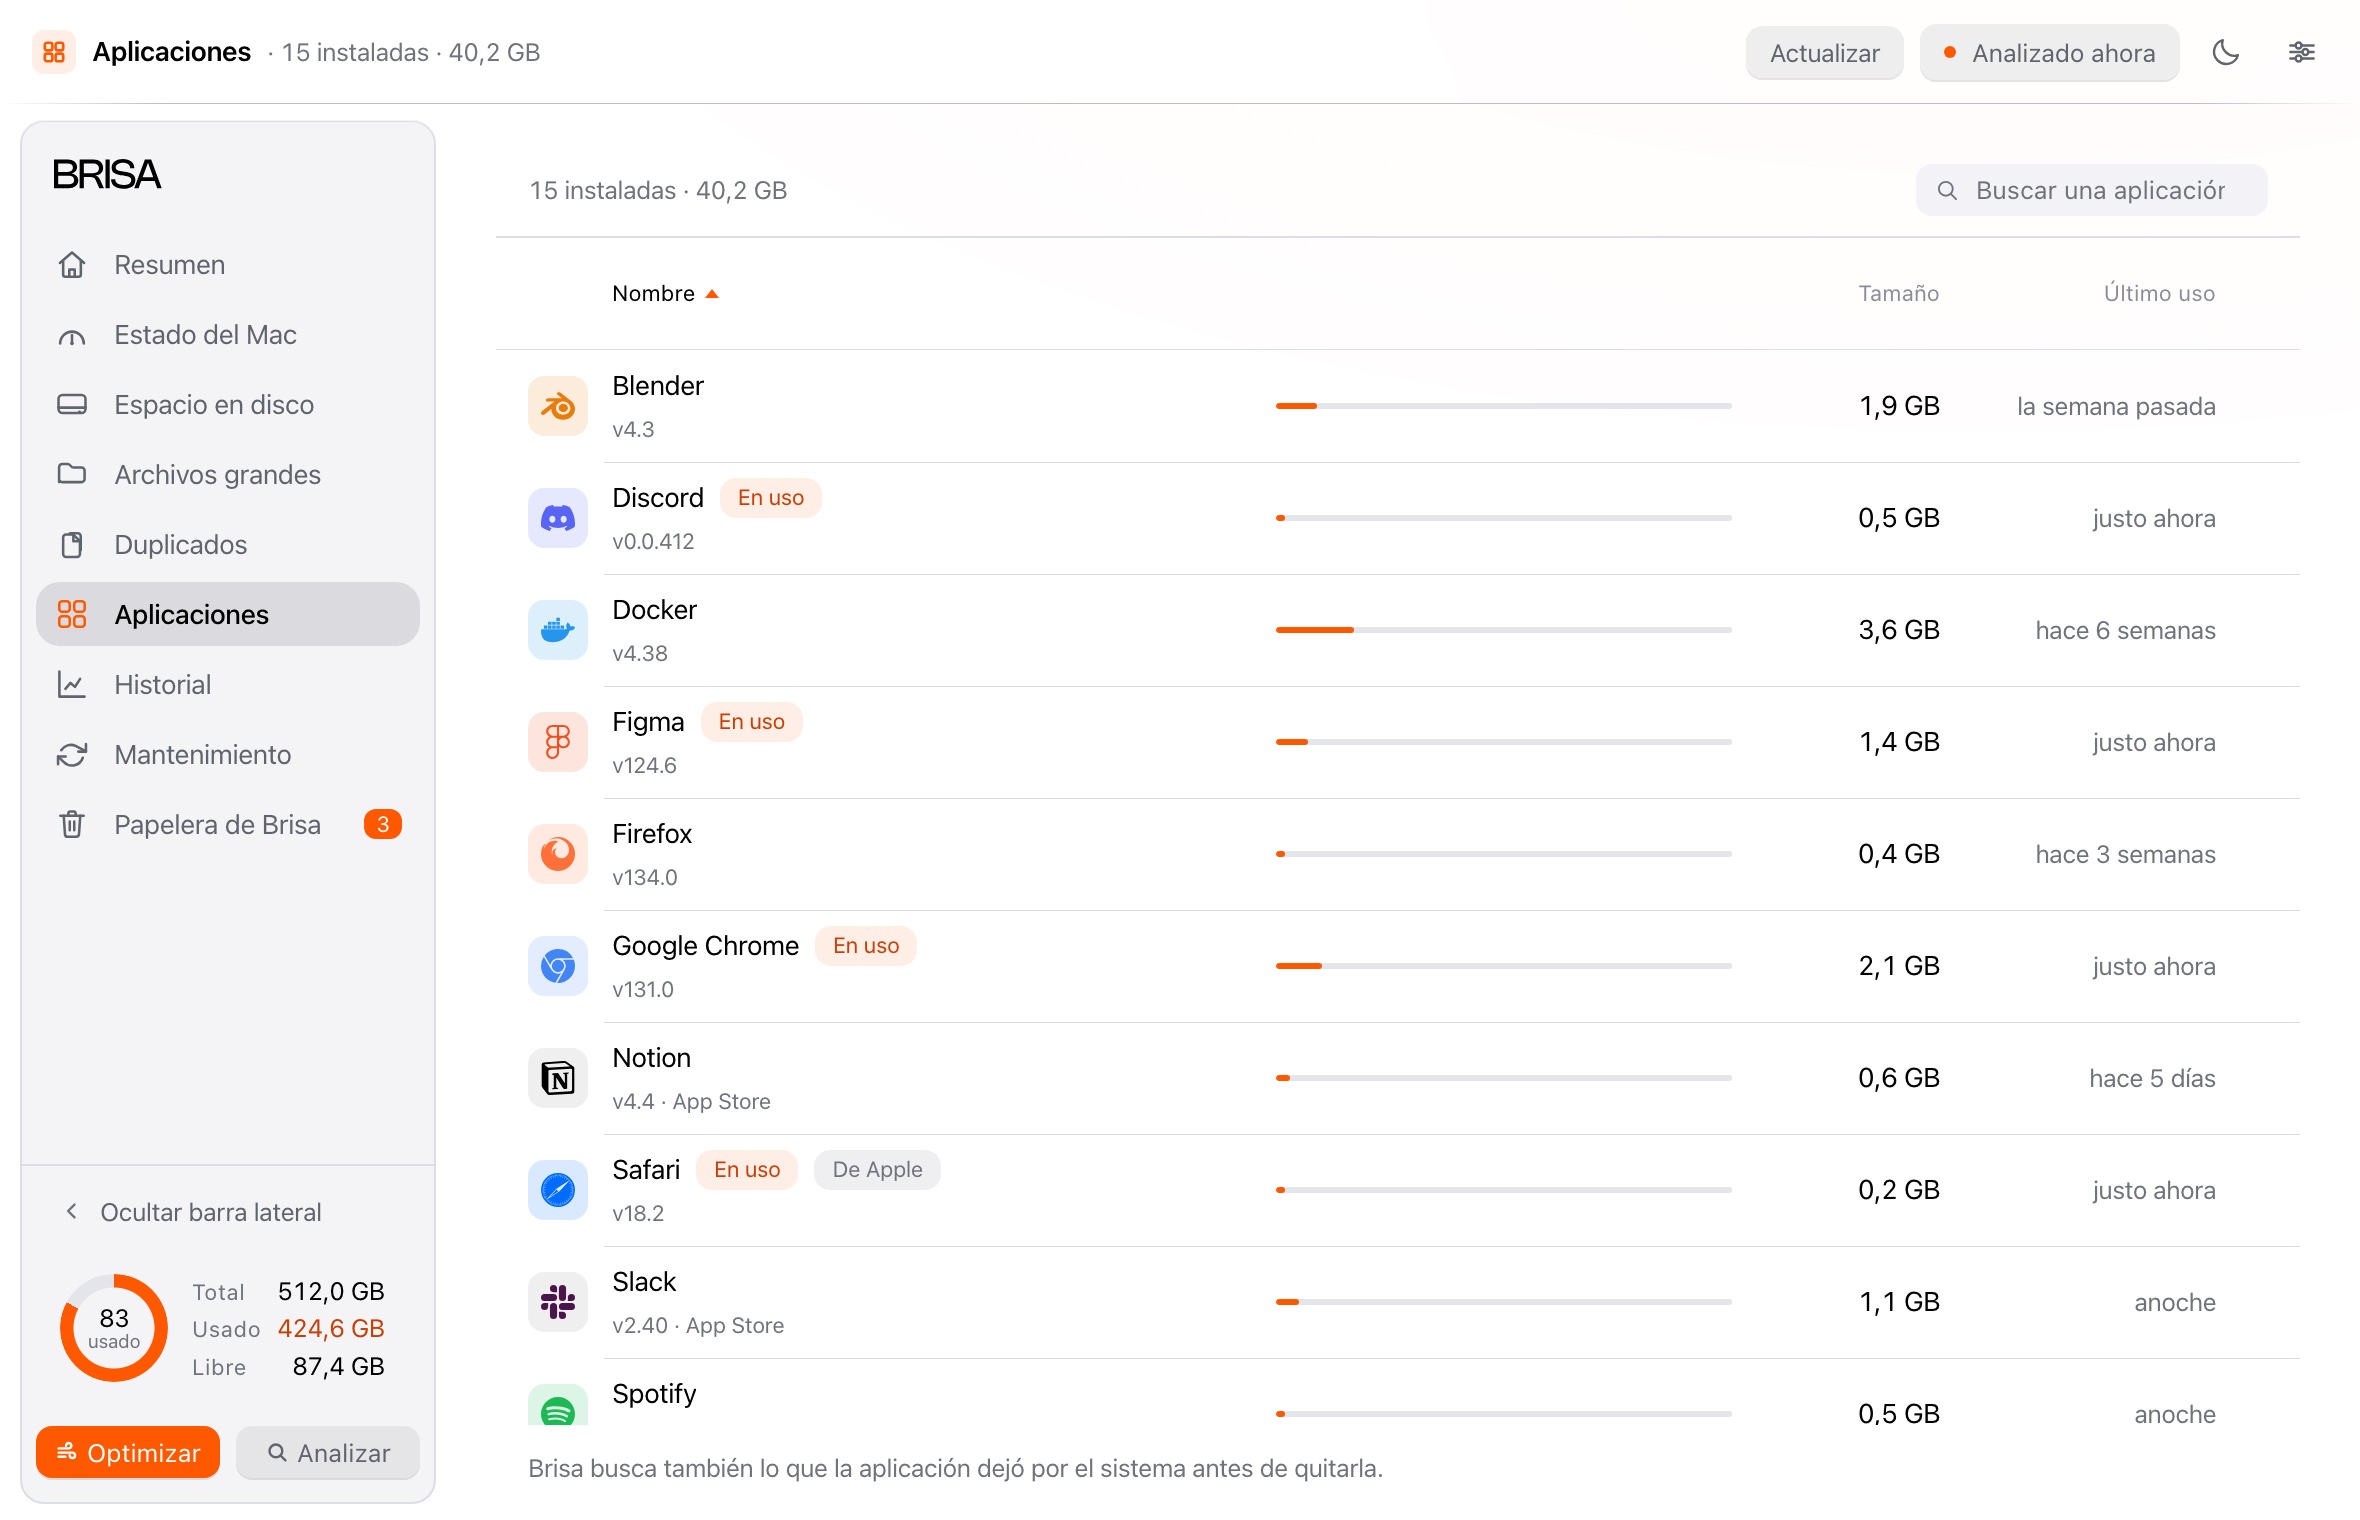Select the Figma app icon
This screenshot has width=2360, height=1520.
click(x=558, y=742)
